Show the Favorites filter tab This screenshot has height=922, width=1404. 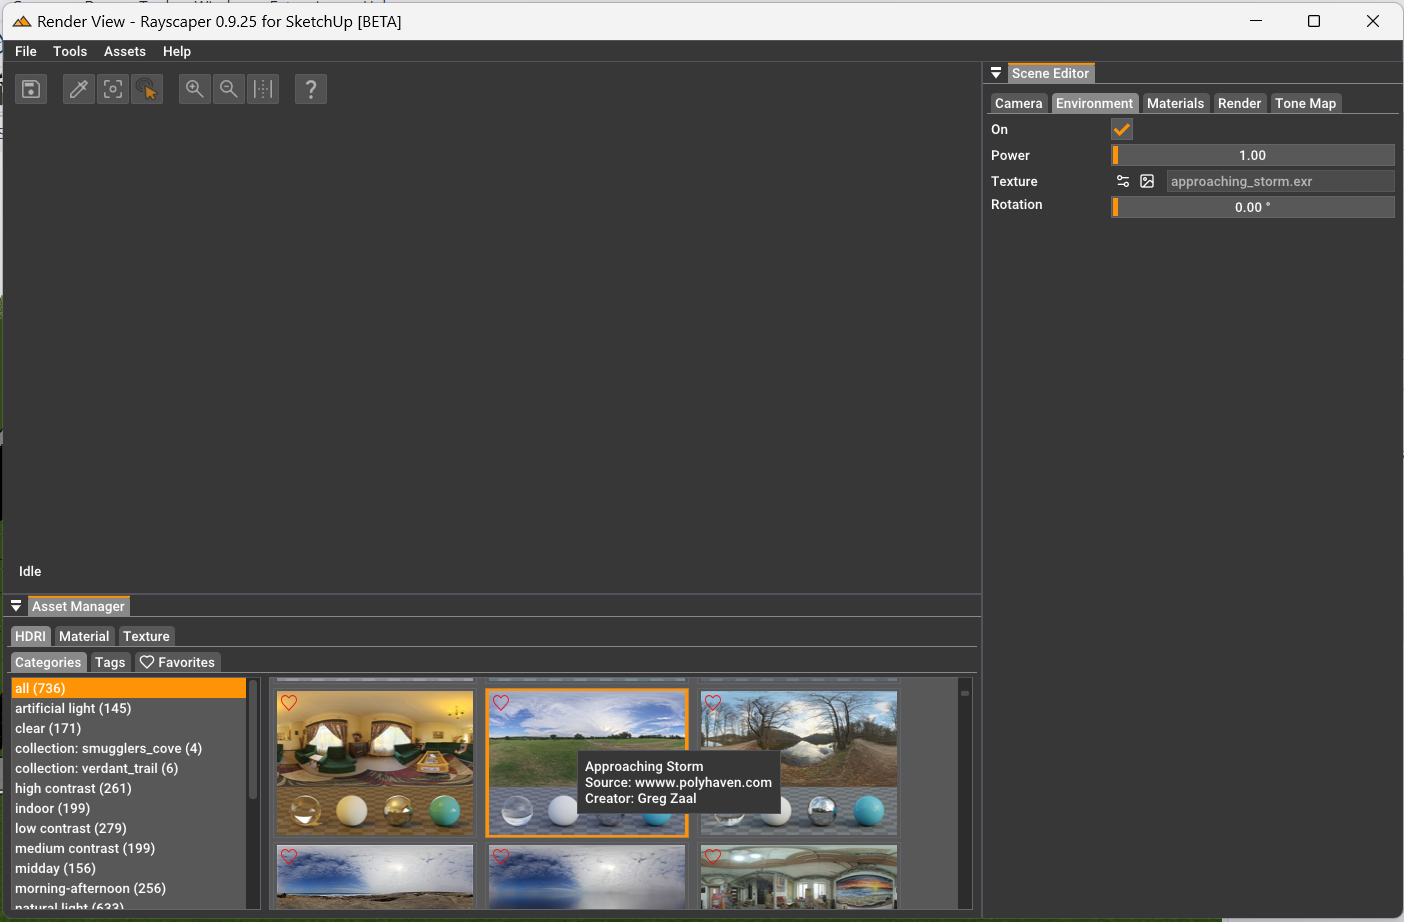coord(177,662)
